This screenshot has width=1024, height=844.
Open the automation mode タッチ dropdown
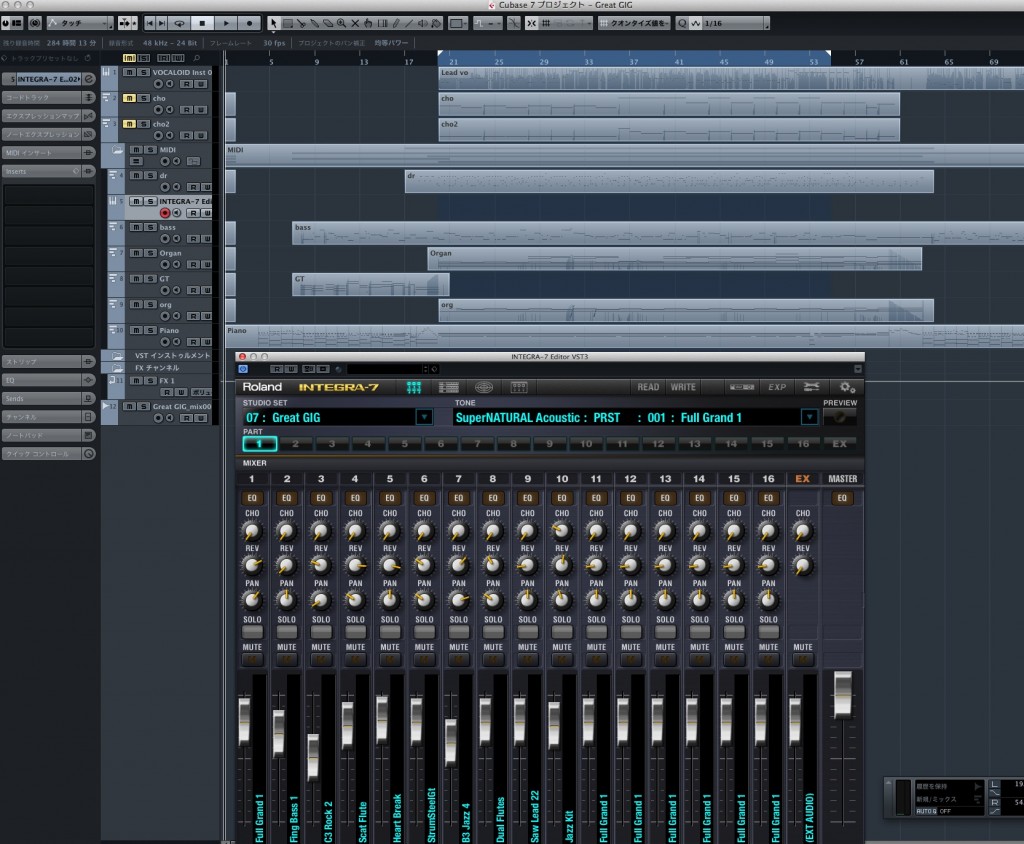[x=81, y=23]
